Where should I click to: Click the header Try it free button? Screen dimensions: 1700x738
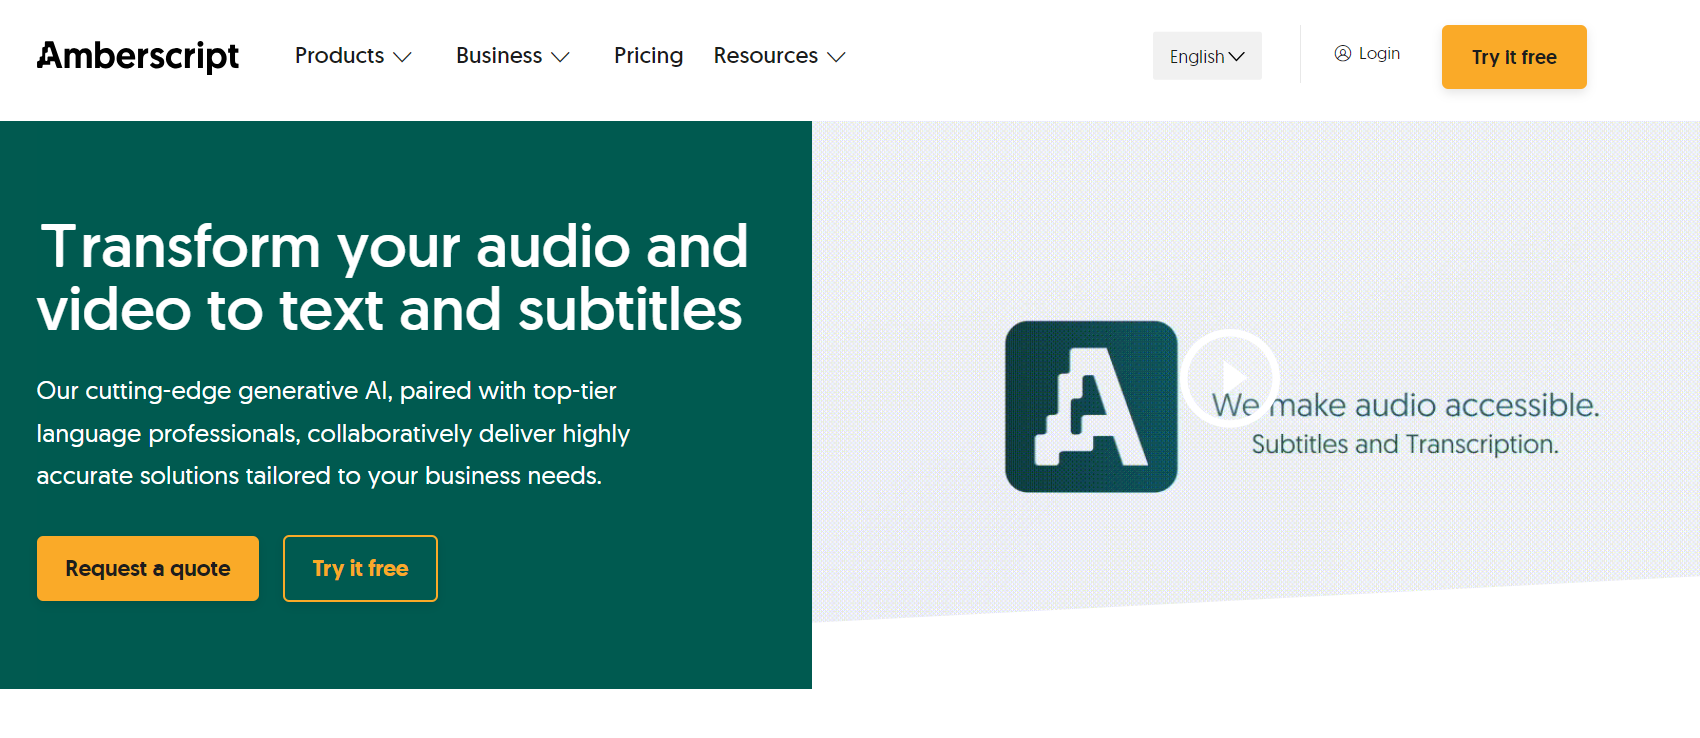(x=1514, y=57)
